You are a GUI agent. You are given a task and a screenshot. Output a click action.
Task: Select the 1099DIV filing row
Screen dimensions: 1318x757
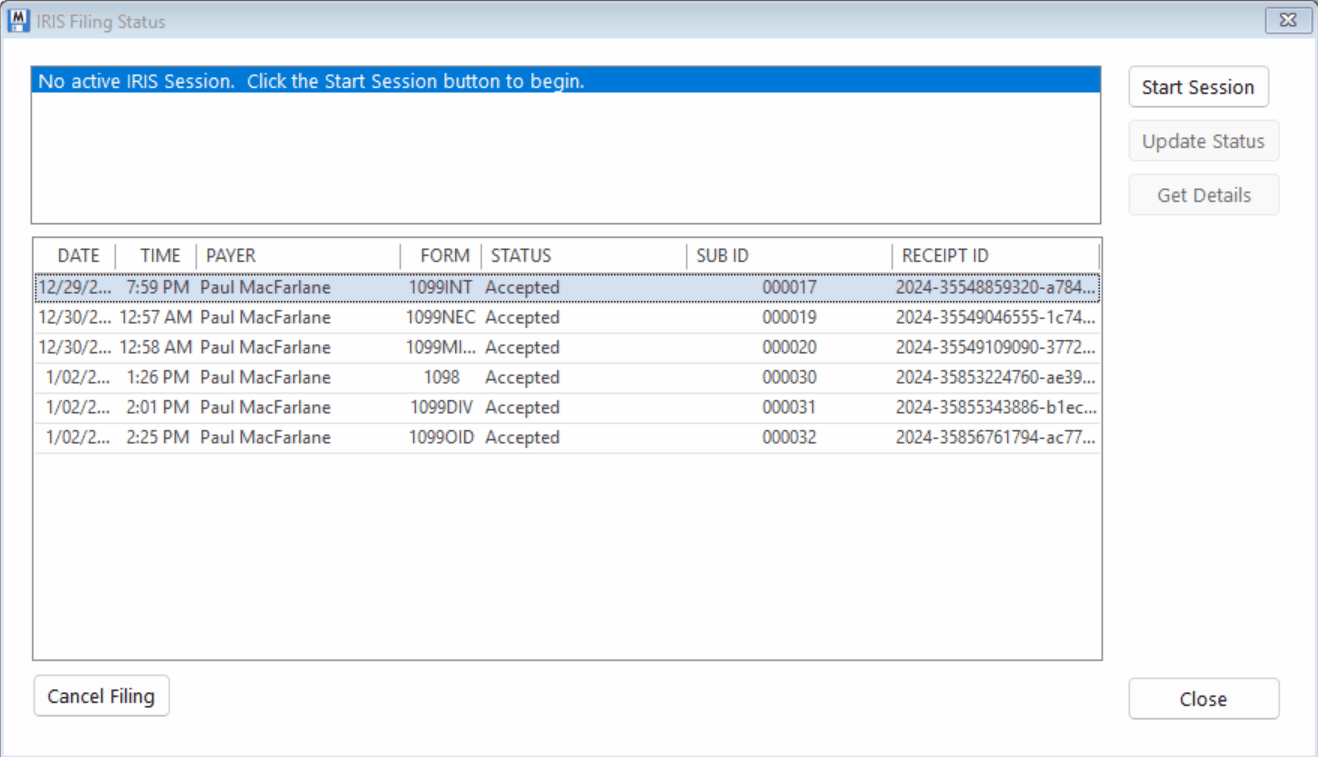[567, 408]
